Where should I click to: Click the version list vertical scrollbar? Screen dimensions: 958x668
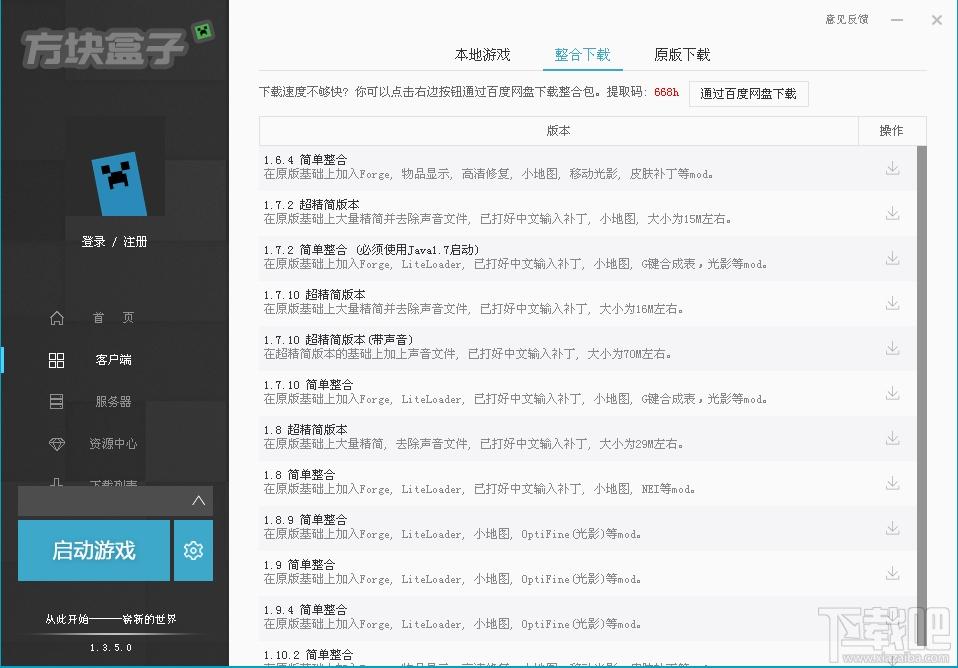click(921, 396)
